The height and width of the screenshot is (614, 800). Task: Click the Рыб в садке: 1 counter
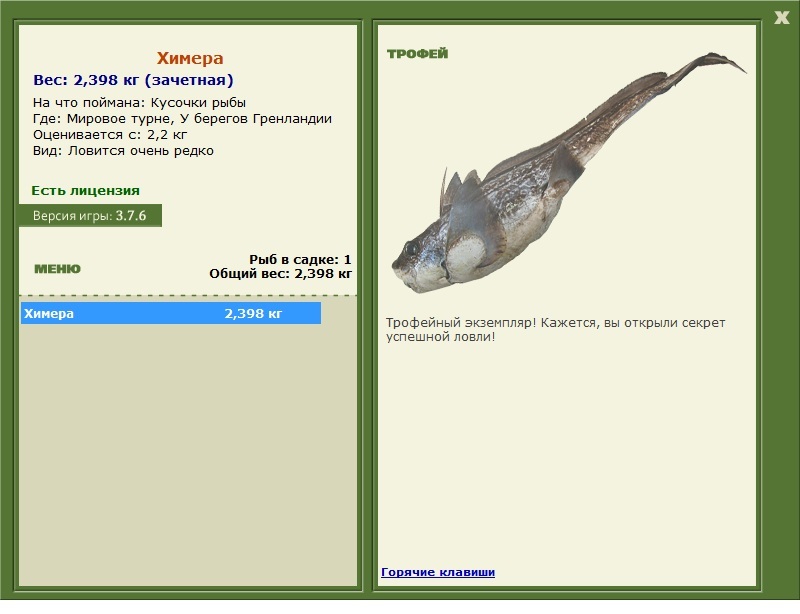point(300,259)
